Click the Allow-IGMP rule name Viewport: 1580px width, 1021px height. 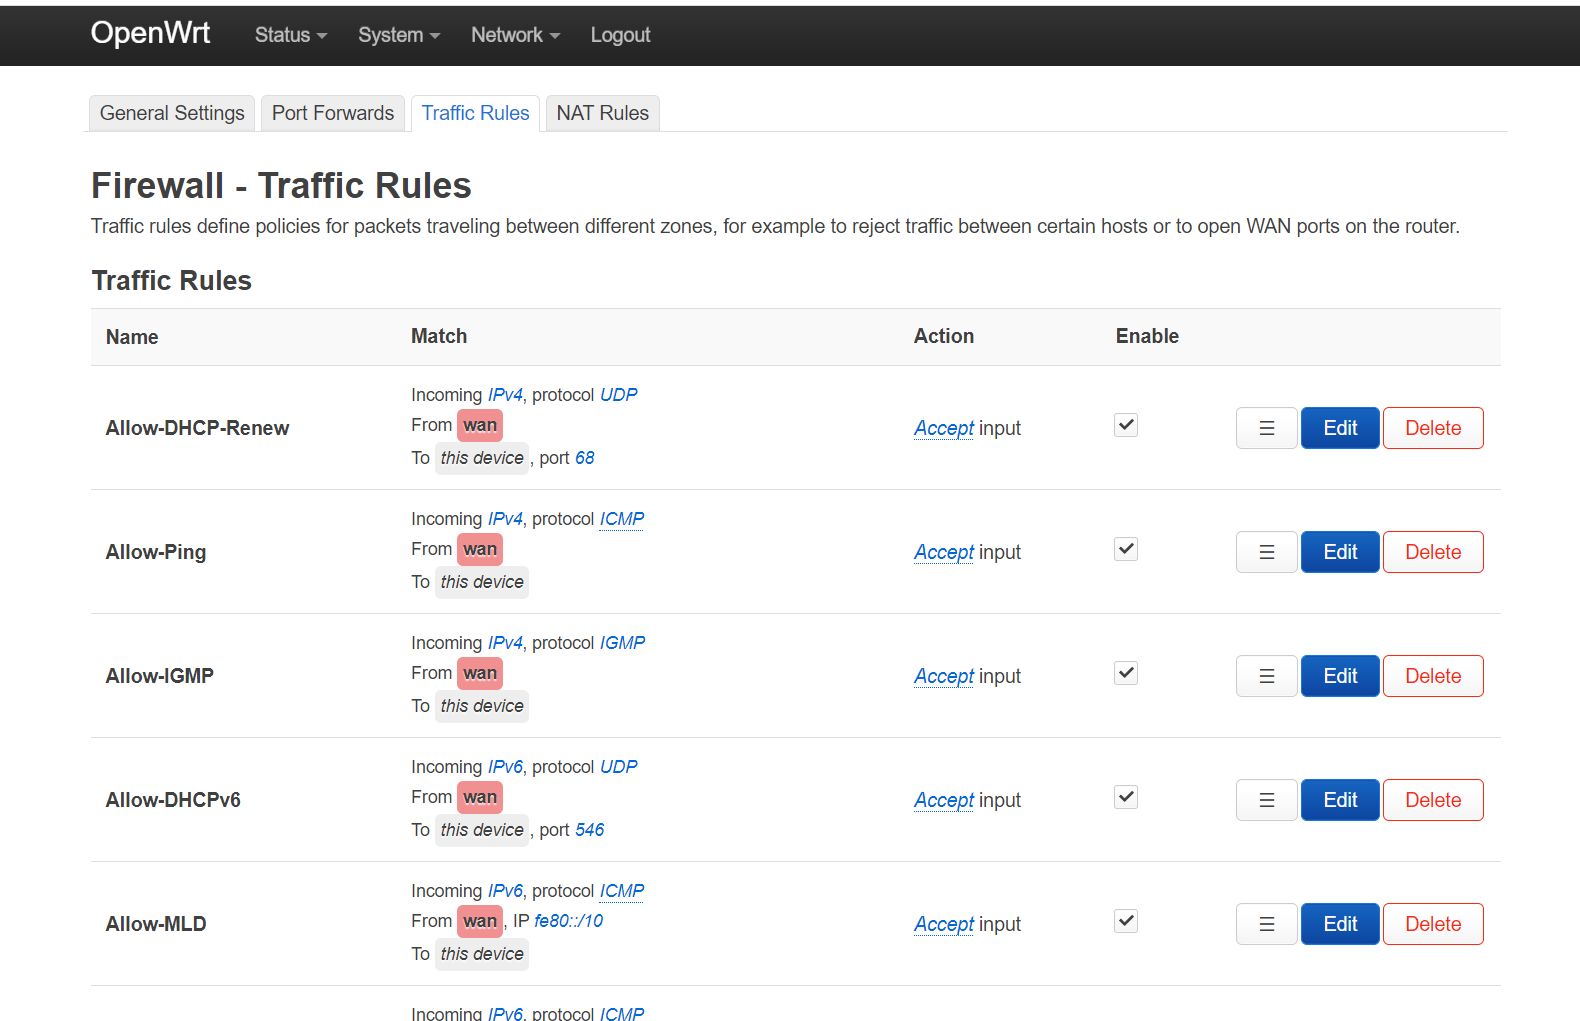(160, 676)
